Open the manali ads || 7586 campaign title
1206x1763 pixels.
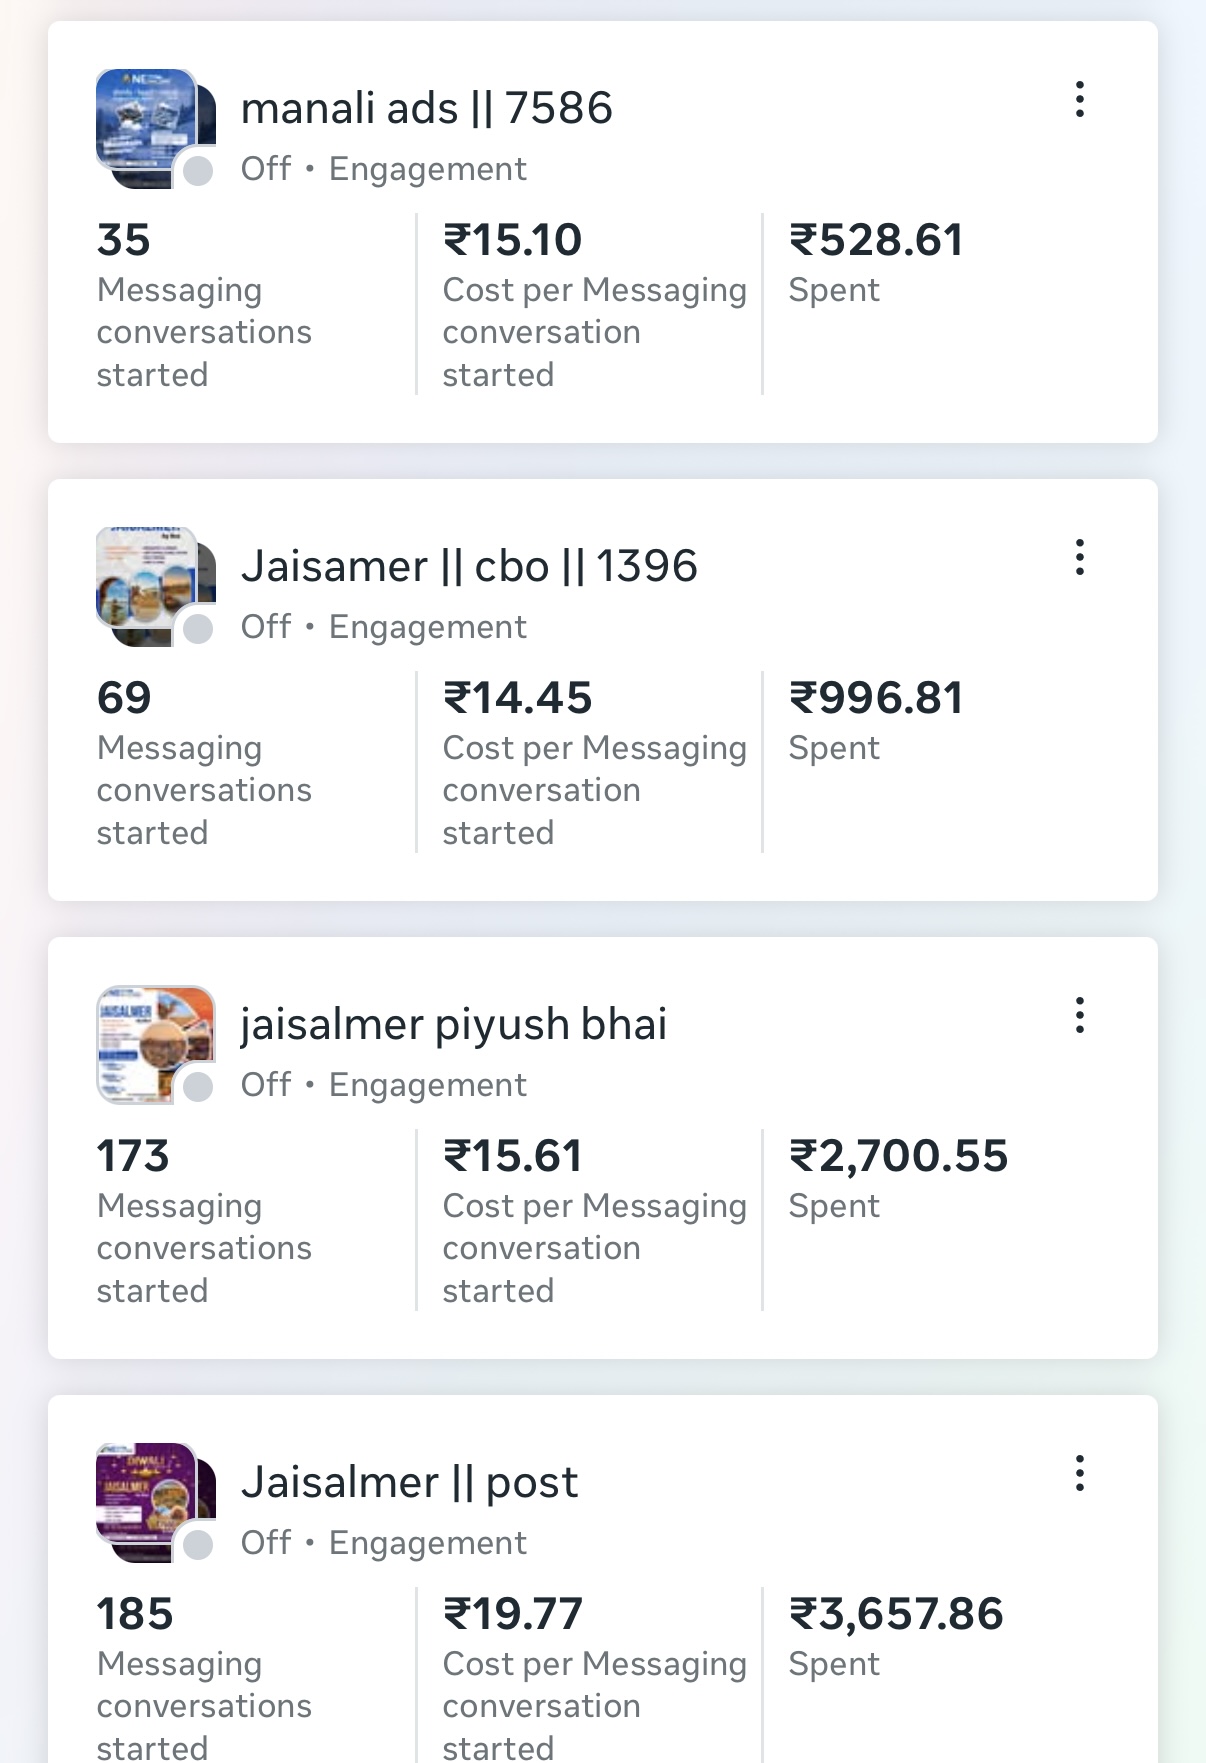point(427,108)
